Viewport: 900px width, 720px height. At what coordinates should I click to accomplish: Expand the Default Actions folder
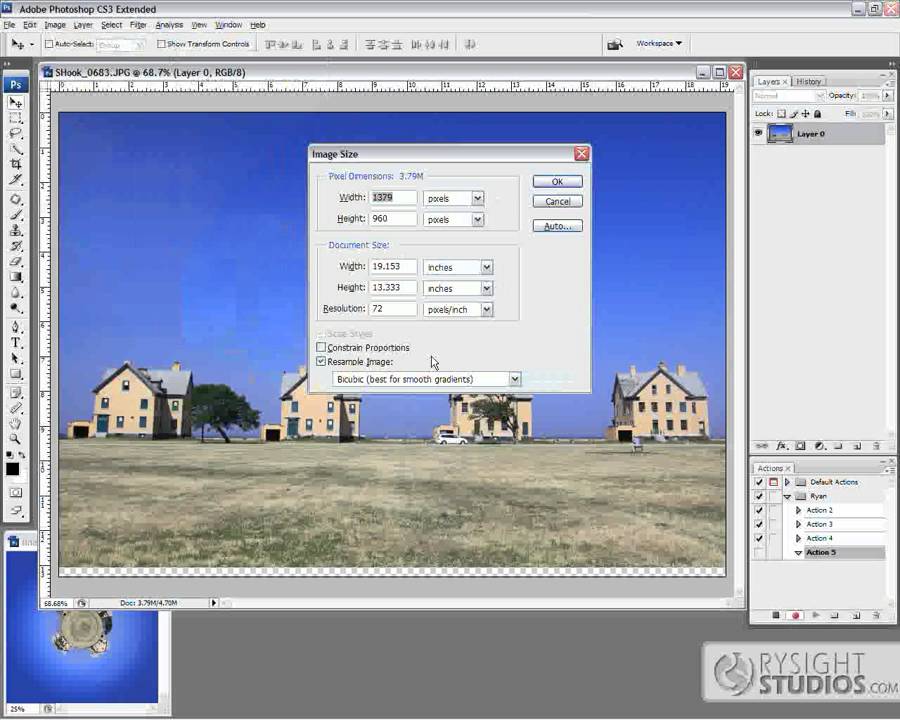click(x=788, y=482)
